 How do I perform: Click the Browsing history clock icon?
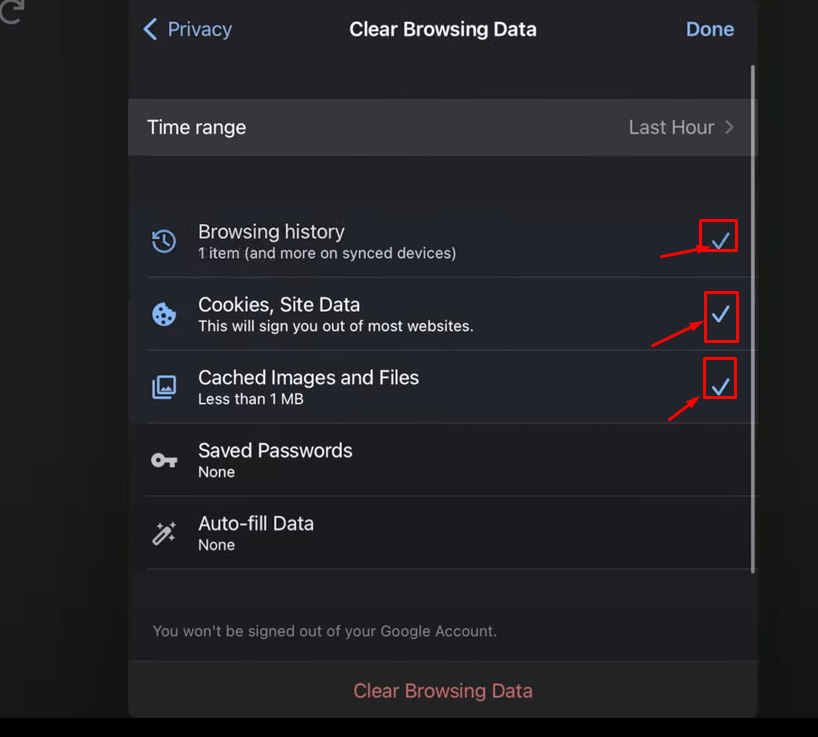point(164,241)
